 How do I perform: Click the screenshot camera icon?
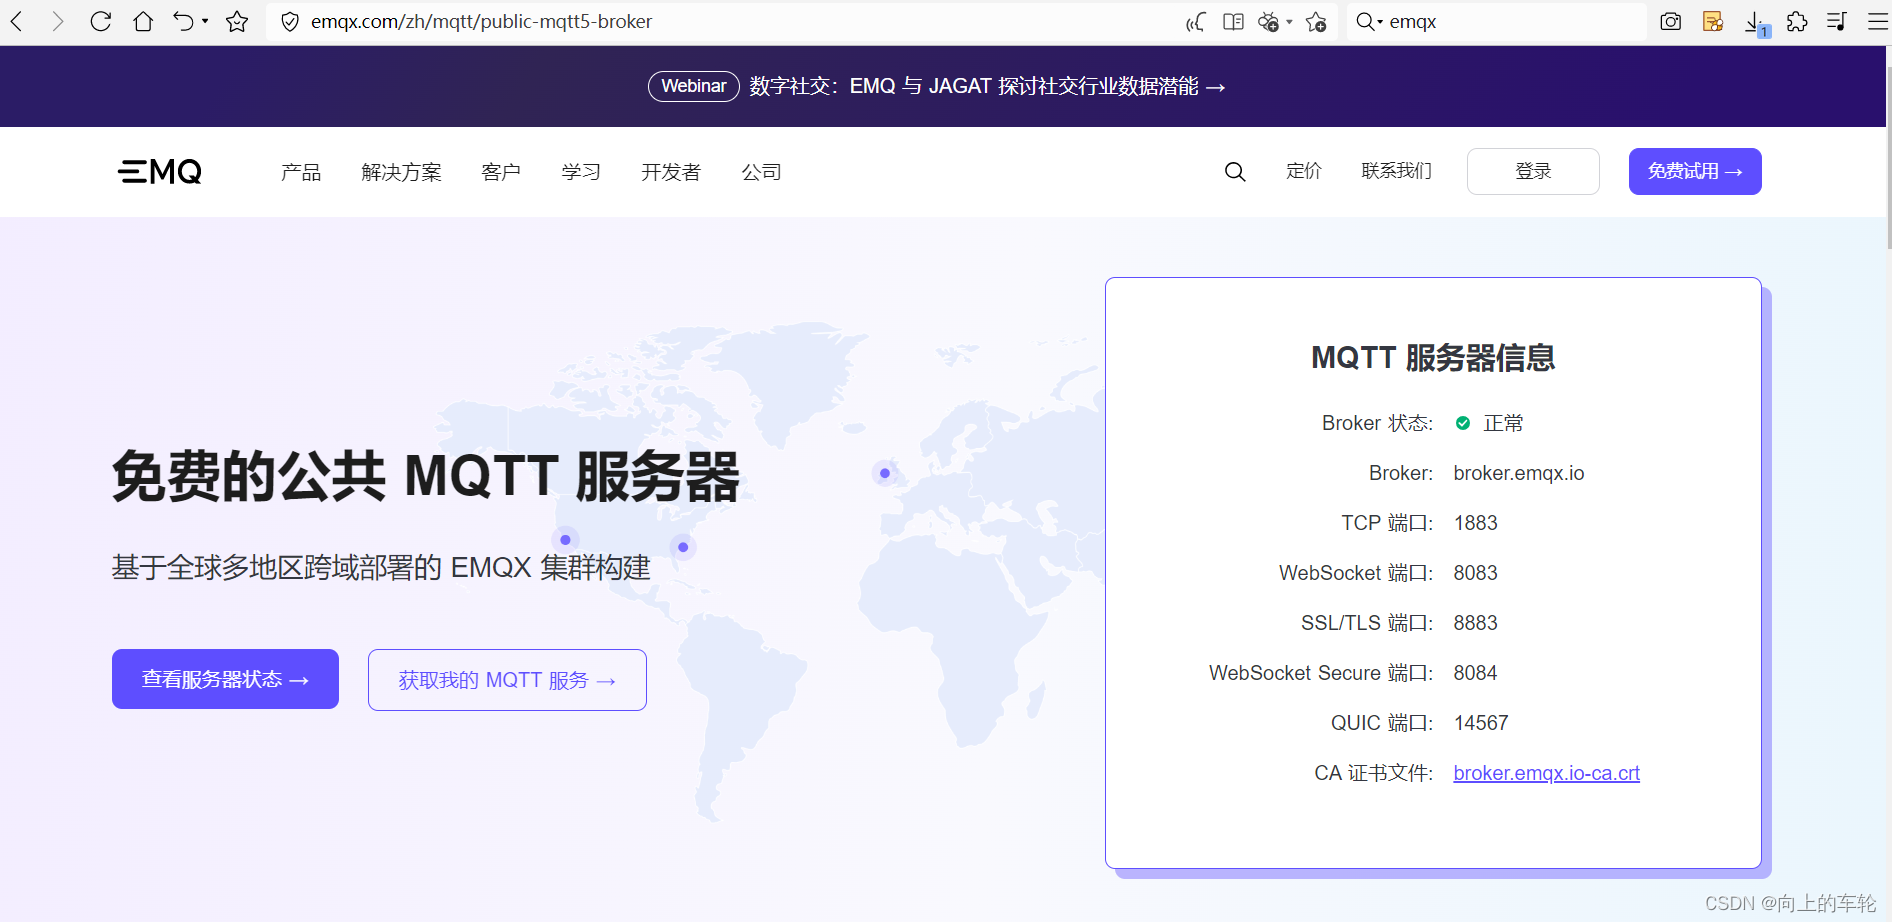(1670, 22)
